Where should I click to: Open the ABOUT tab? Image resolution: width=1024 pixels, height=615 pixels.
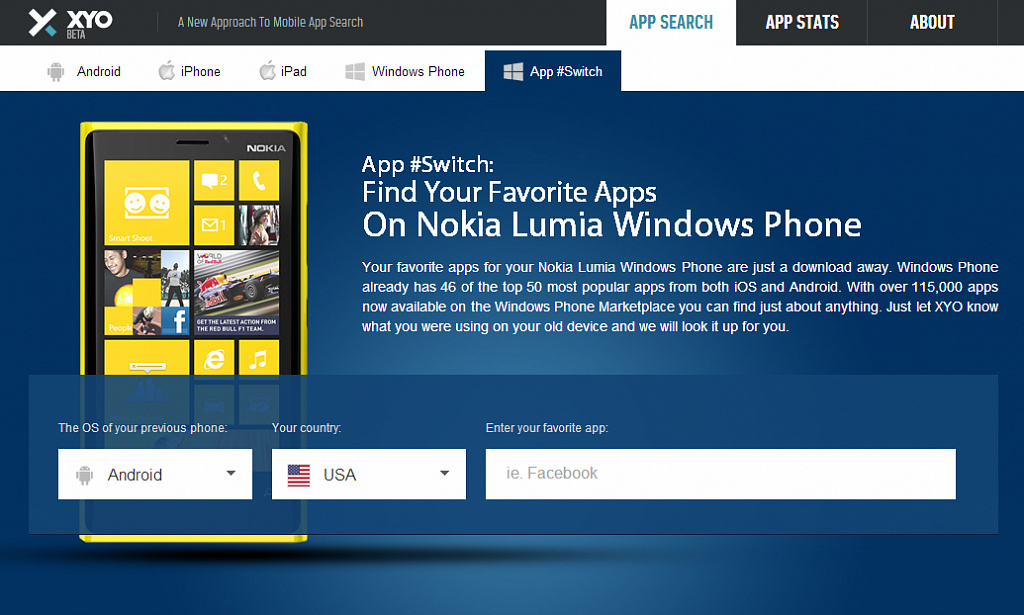tap(932, 23)
